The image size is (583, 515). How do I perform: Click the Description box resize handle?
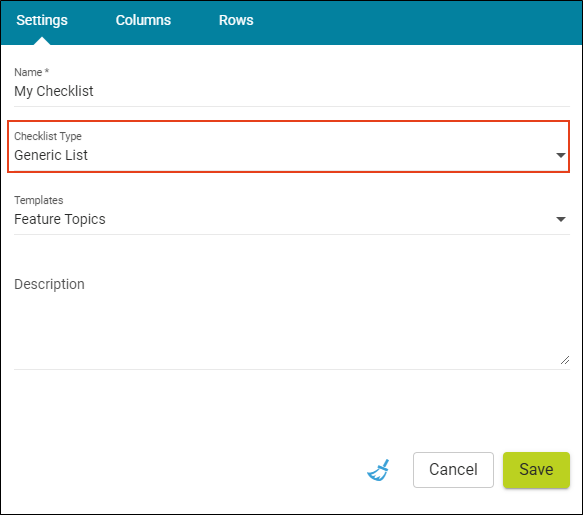565,360
